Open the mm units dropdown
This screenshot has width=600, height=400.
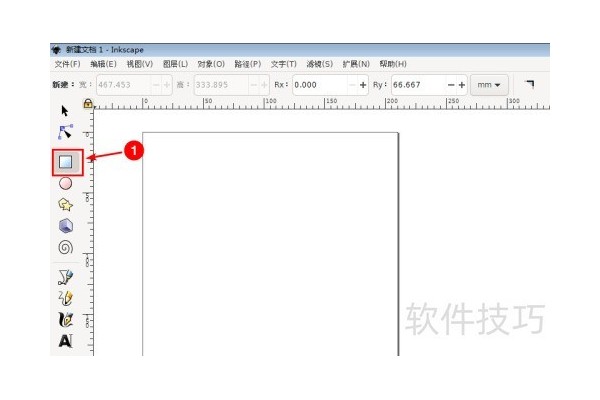(x=489, y=85)
